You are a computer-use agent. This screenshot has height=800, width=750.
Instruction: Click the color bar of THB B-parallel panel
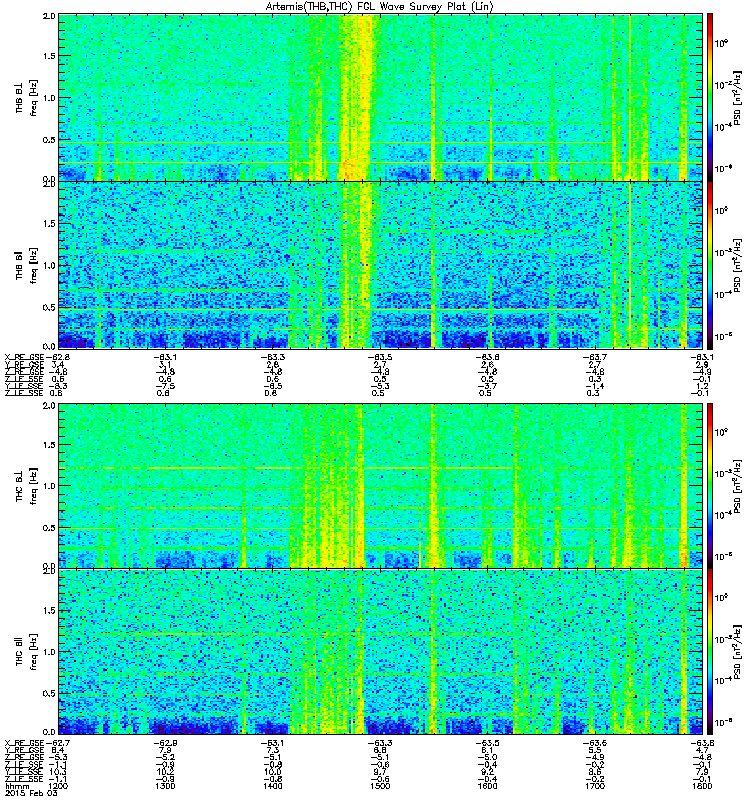click(x=710, y=265)
